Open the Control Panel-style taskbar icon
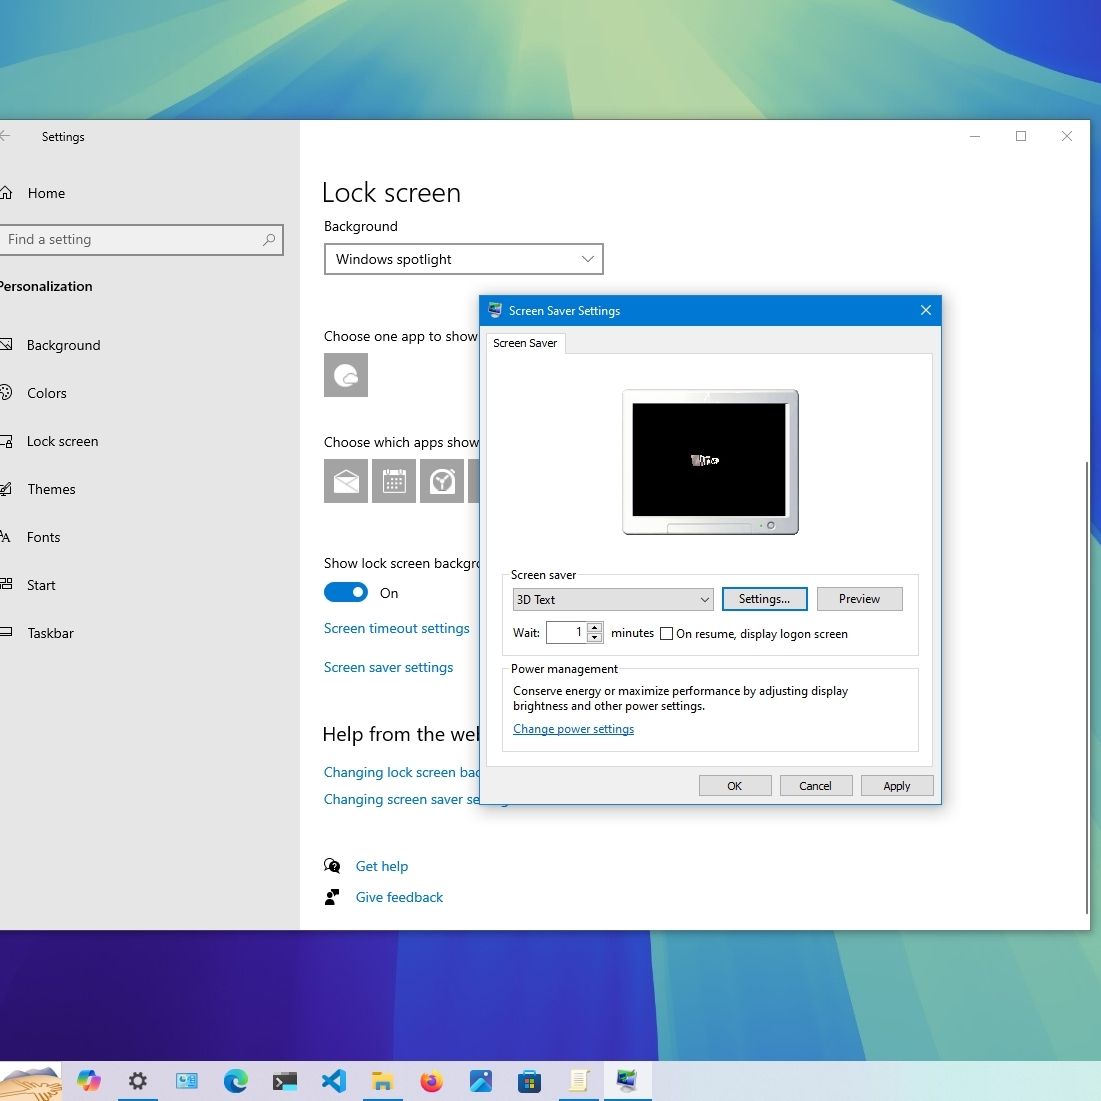The height and width of the screenshot is (1101, 1101). (187, 1081)
